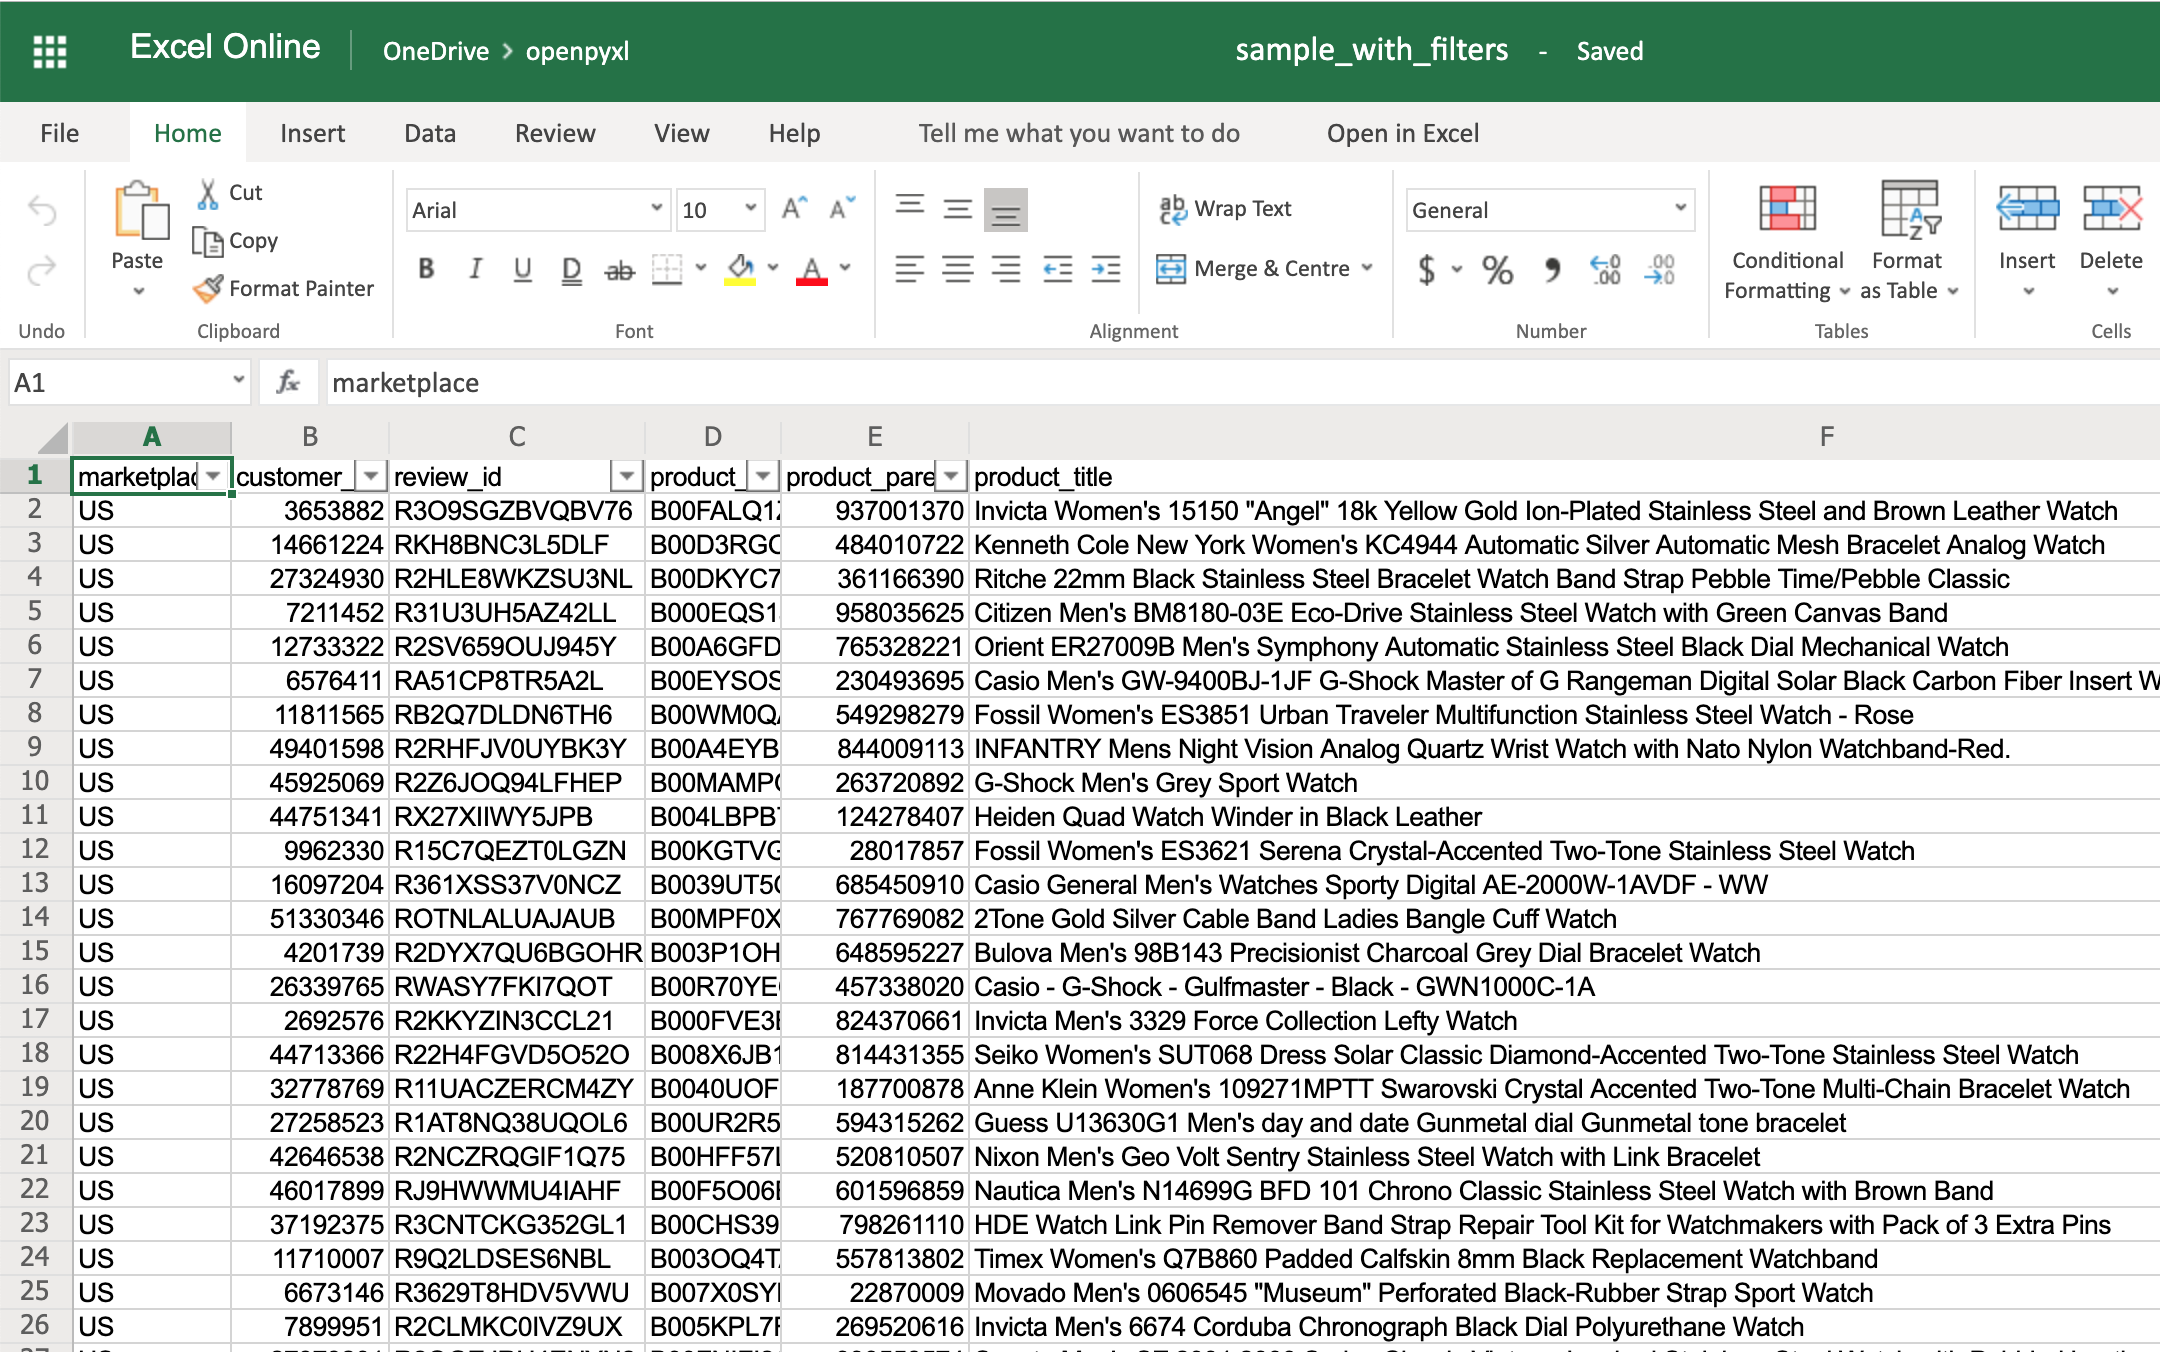Toggle Double Underline formatting
The height and width of the screenshot is (1352, 2160).
[x=571, y=269]
